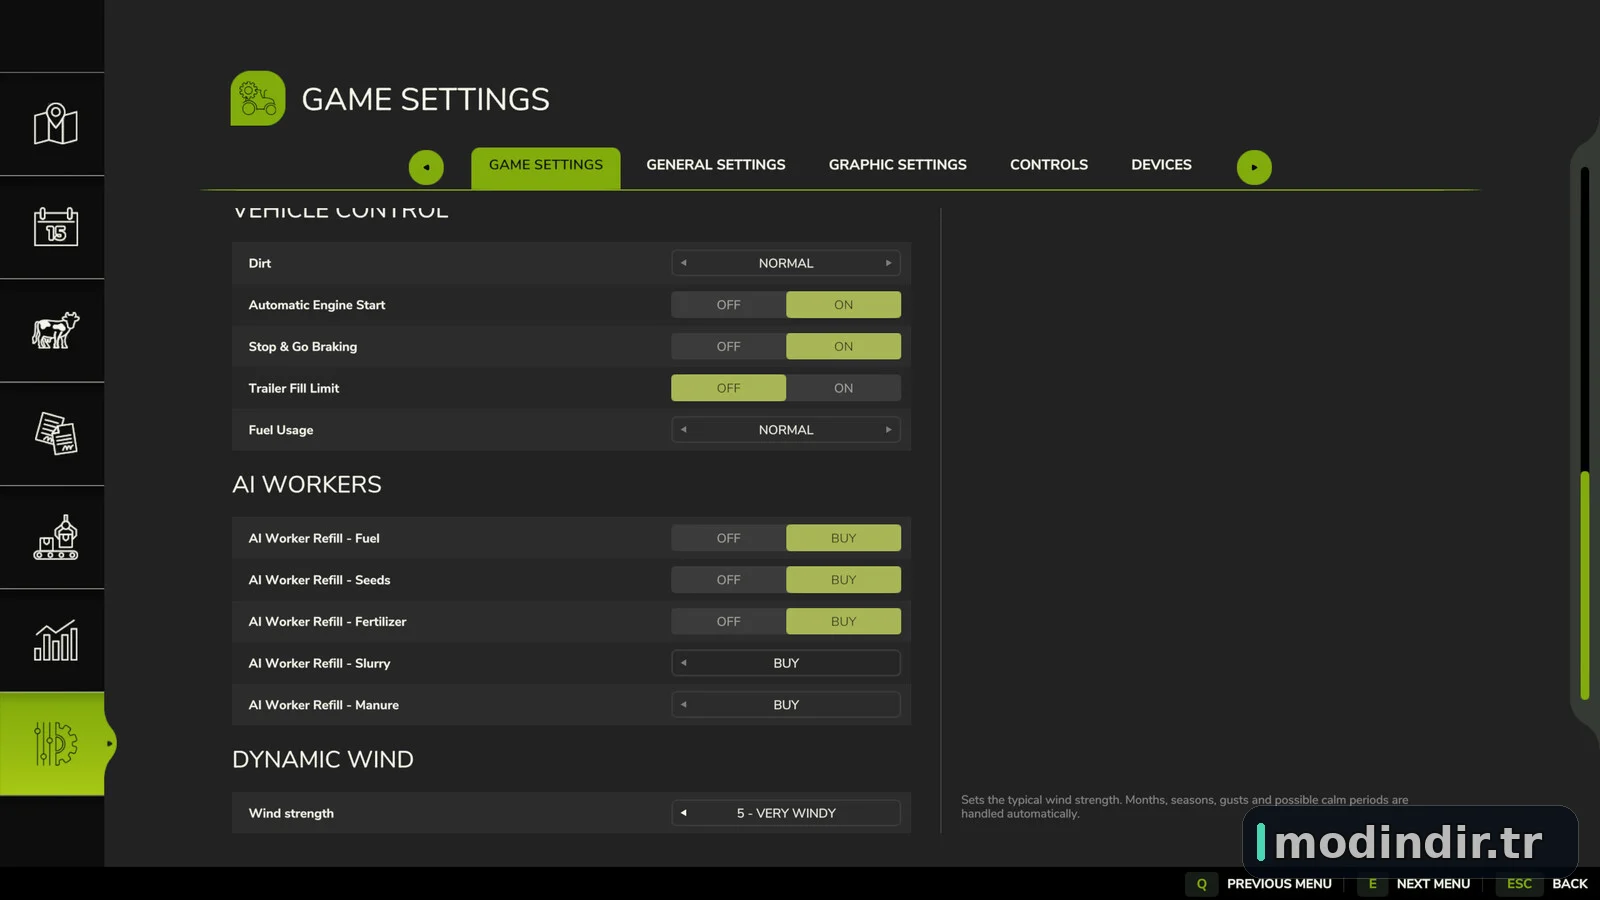The image size is (1600, 900).
Task: Click Next Menu in the bottom bar
Action: [x=1433, y=884]
